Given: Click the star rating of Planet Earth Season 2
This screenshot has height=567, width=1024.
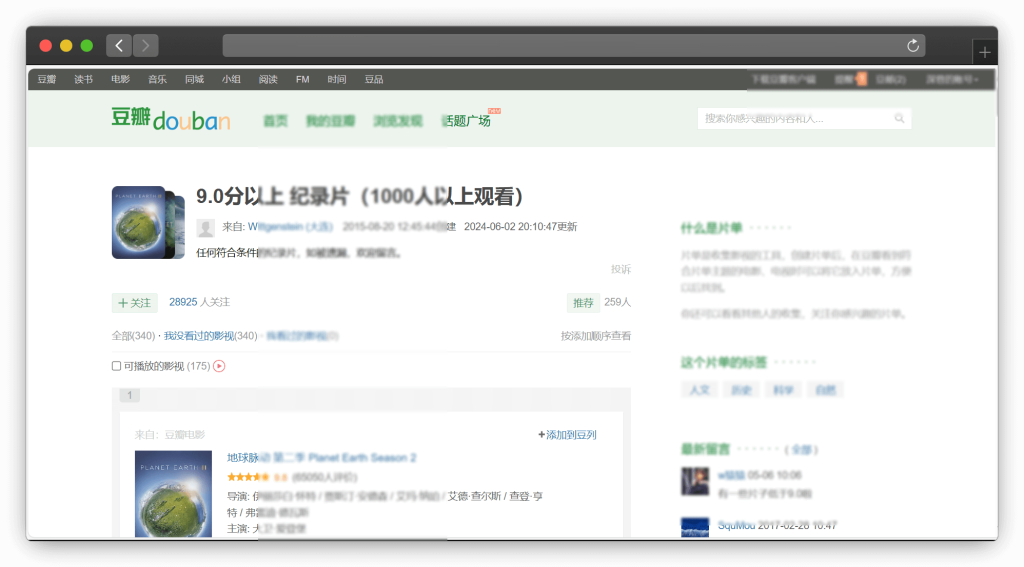Looking at the screenshot, I should 248,477.
